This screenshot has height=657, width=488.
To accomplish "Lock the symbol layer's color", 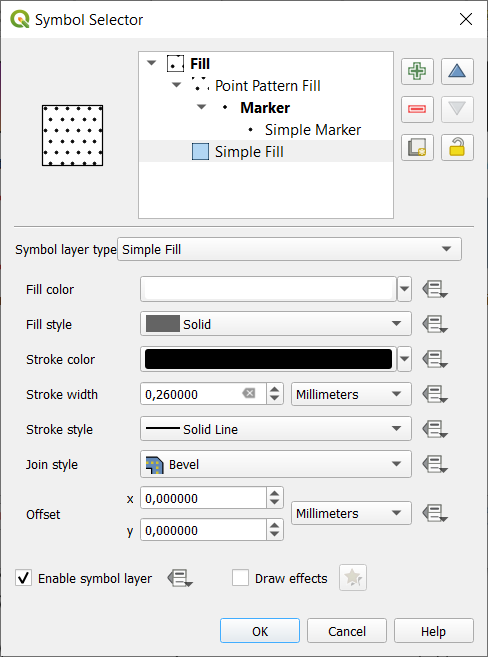I will (x=457, y=147).
